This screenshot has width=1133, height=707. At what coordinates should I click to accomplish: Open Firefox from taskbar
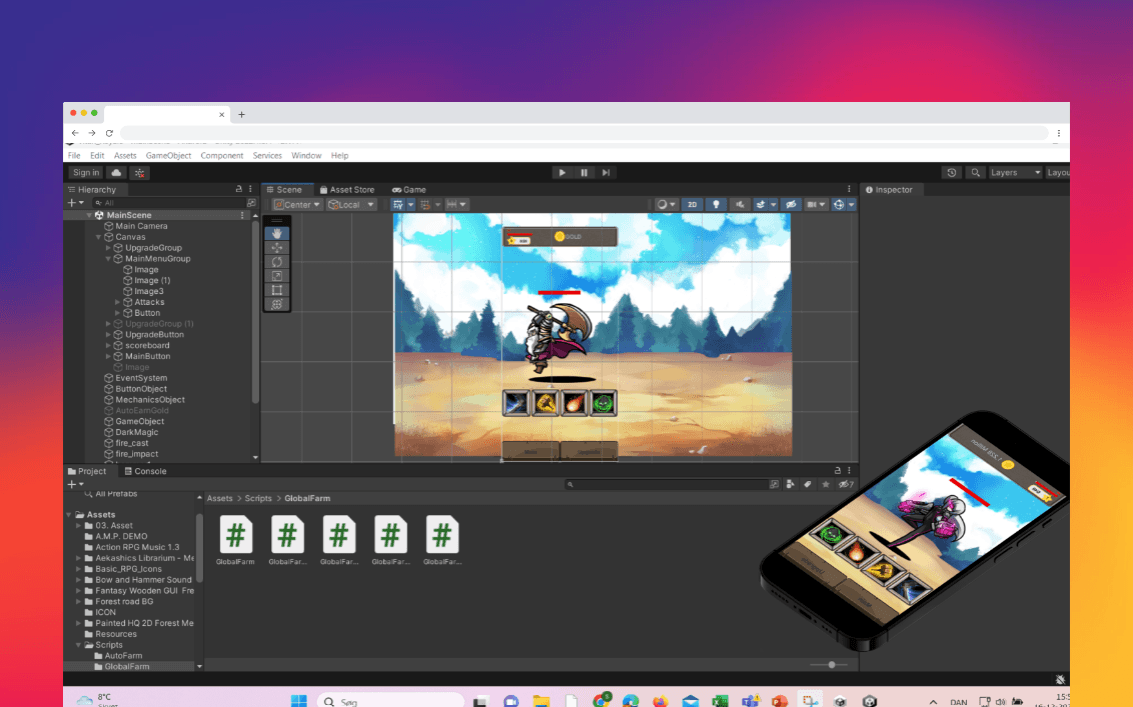660,700
